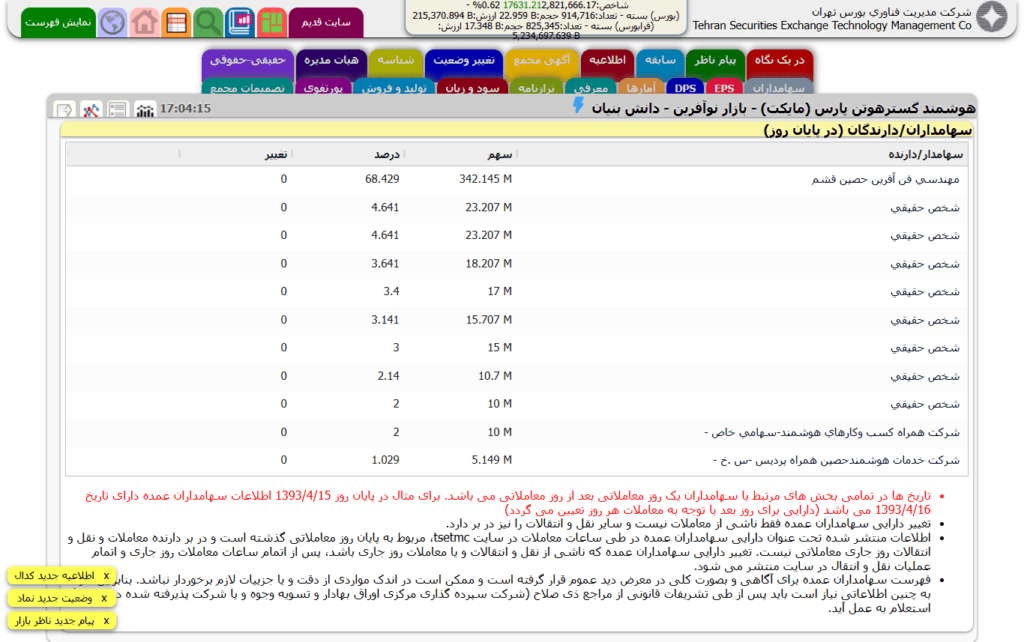Viewport: 1024px width, 642px height.
Task: Open the orange table view icon
Action: 176,22
